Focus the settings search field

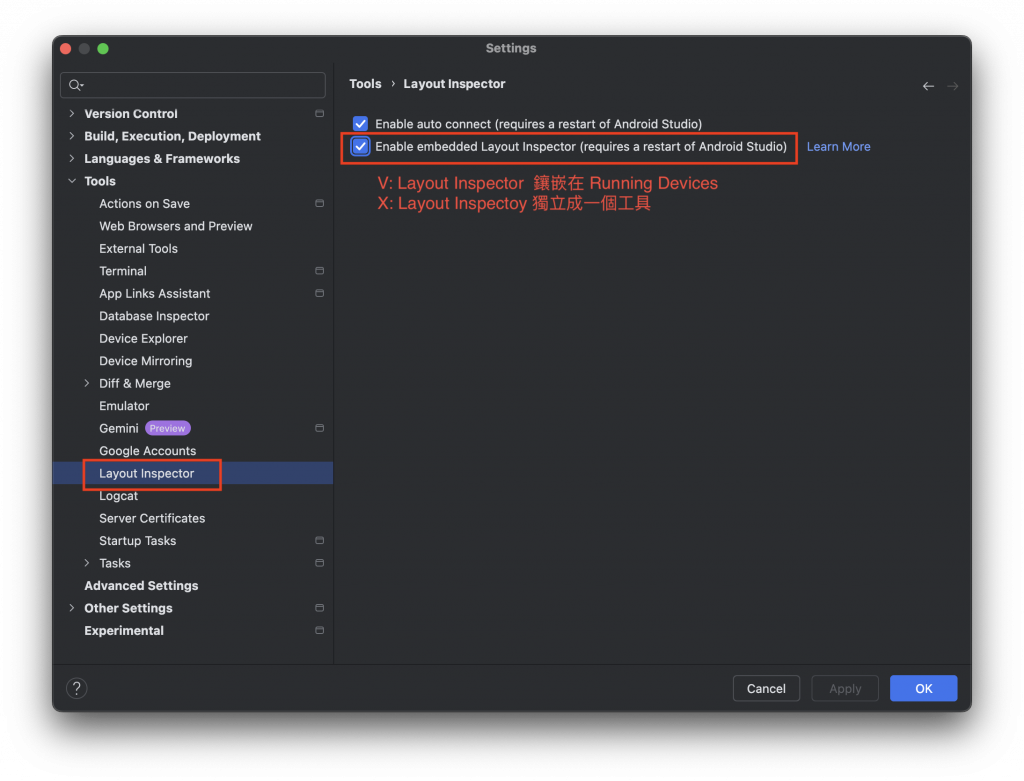(x=193, y=85)
